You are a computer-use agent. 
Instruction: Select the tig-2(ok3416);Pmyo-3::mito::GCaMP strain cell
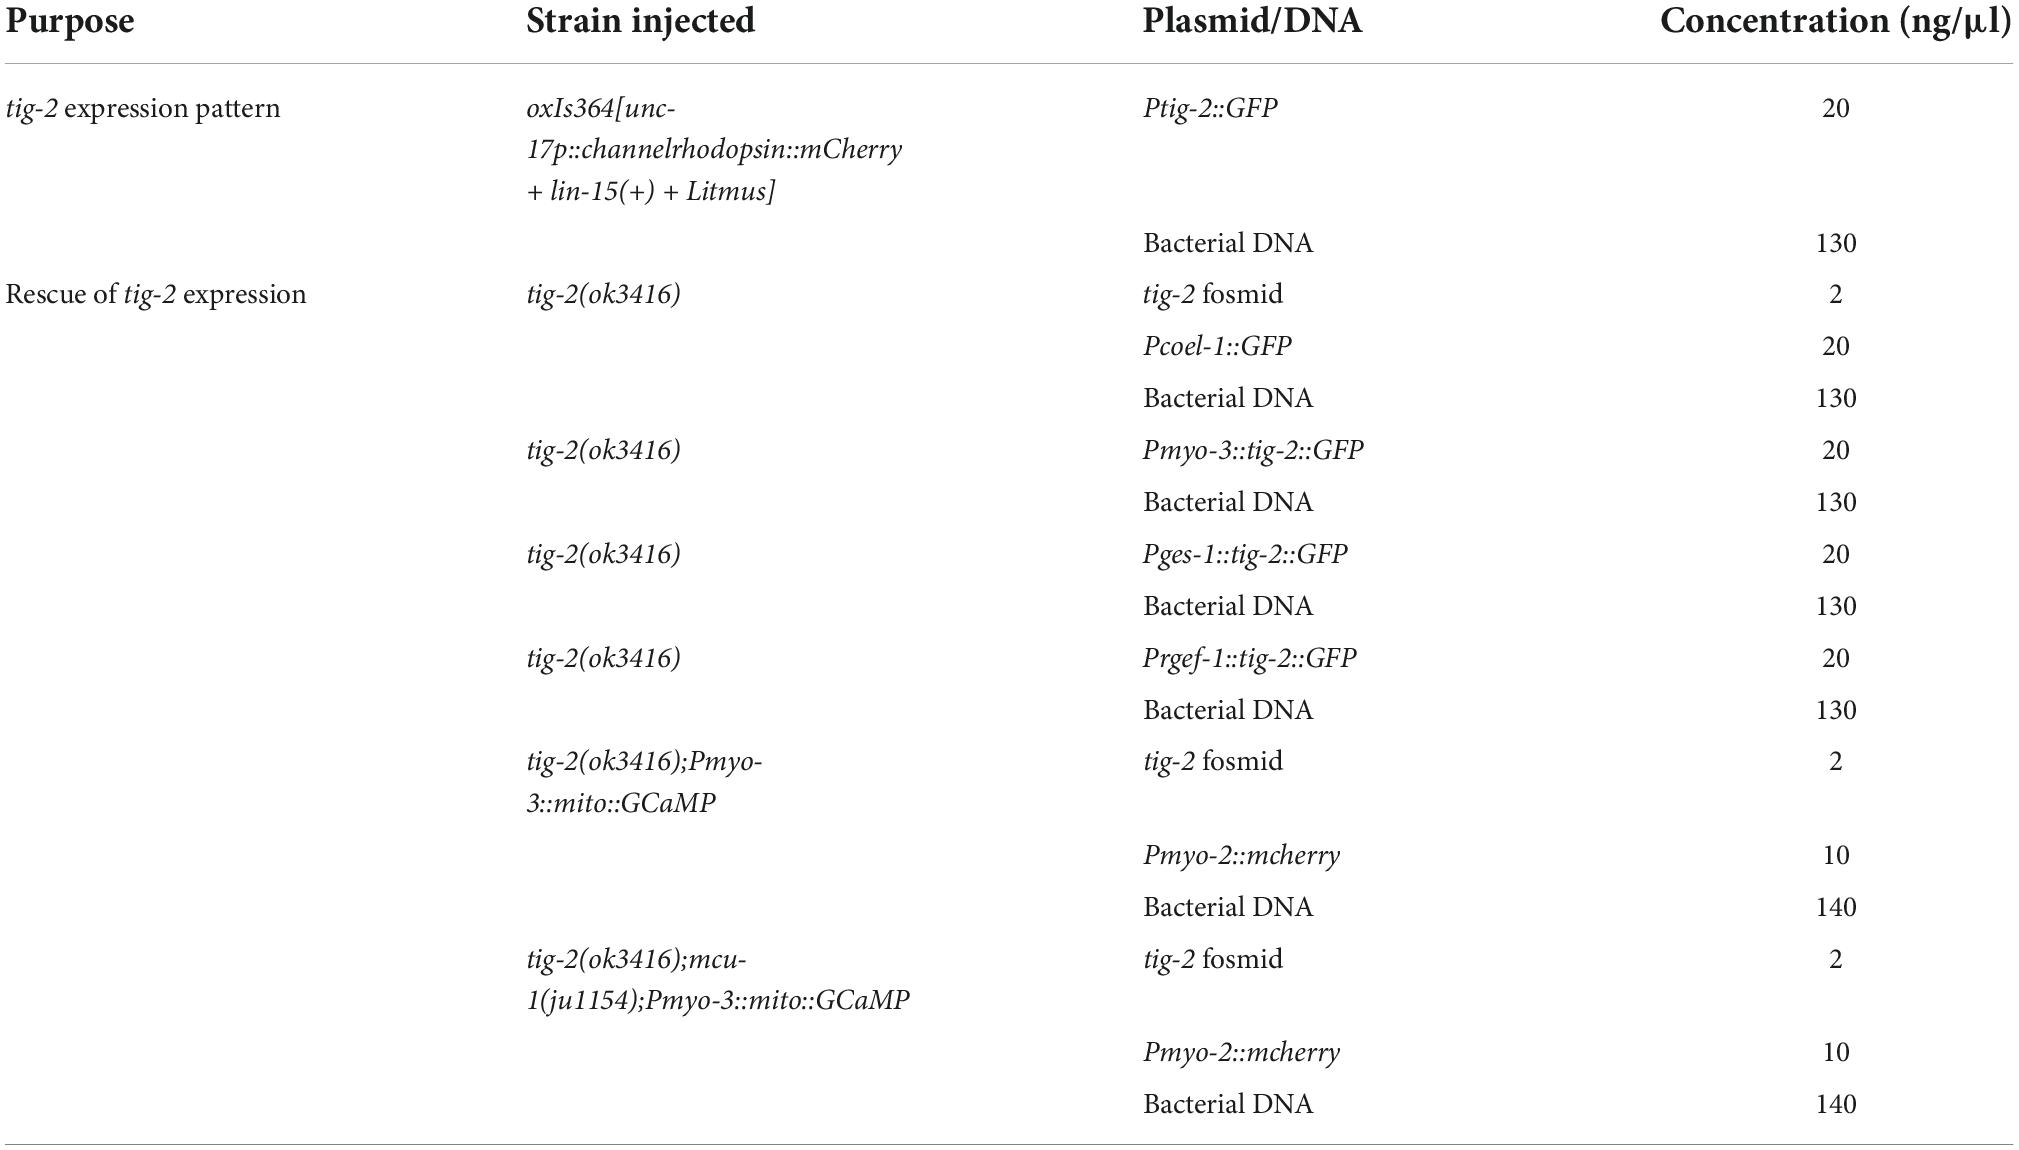pos(644,782)
